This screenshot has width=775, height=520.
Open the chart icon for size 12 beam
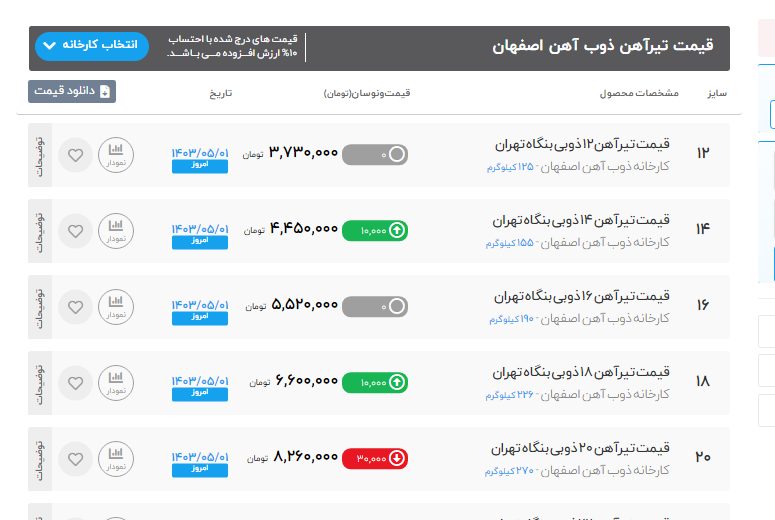click(x=115, y=155)
